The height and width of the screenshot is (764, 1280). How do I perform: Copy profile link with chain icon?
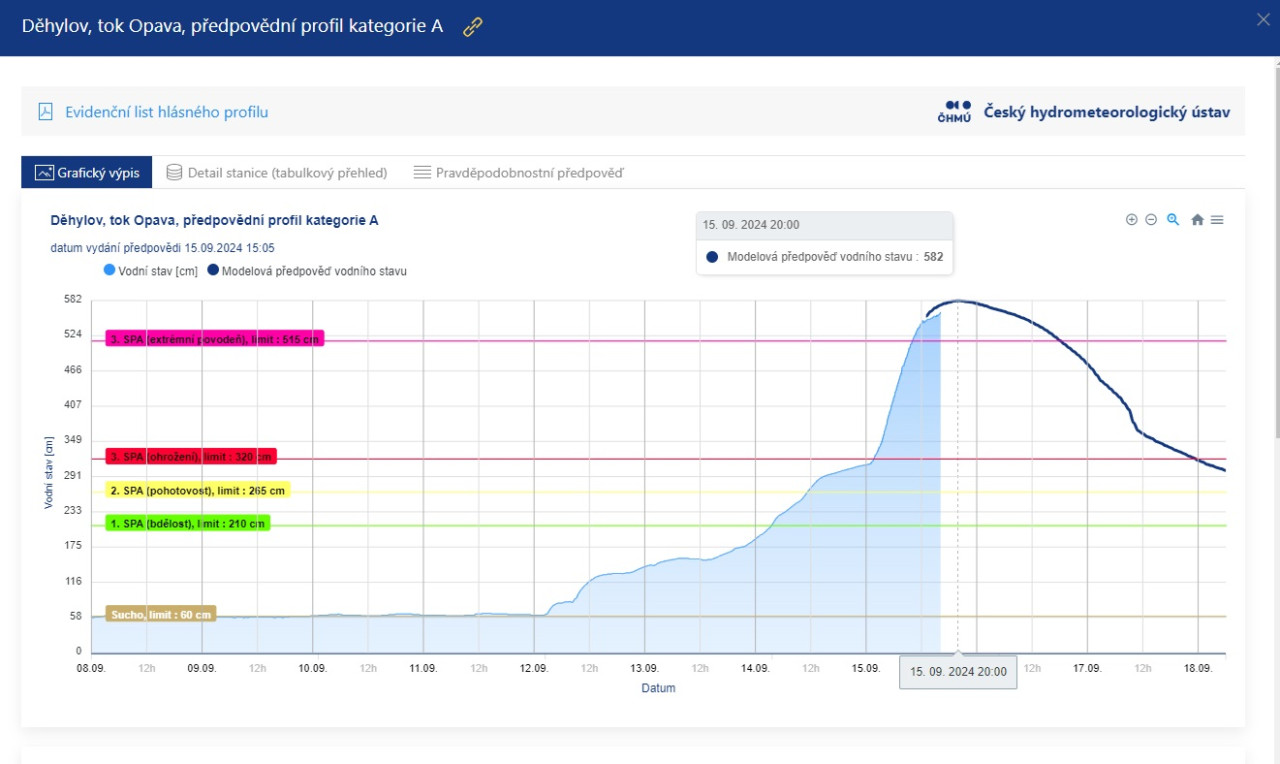(473, 27)
